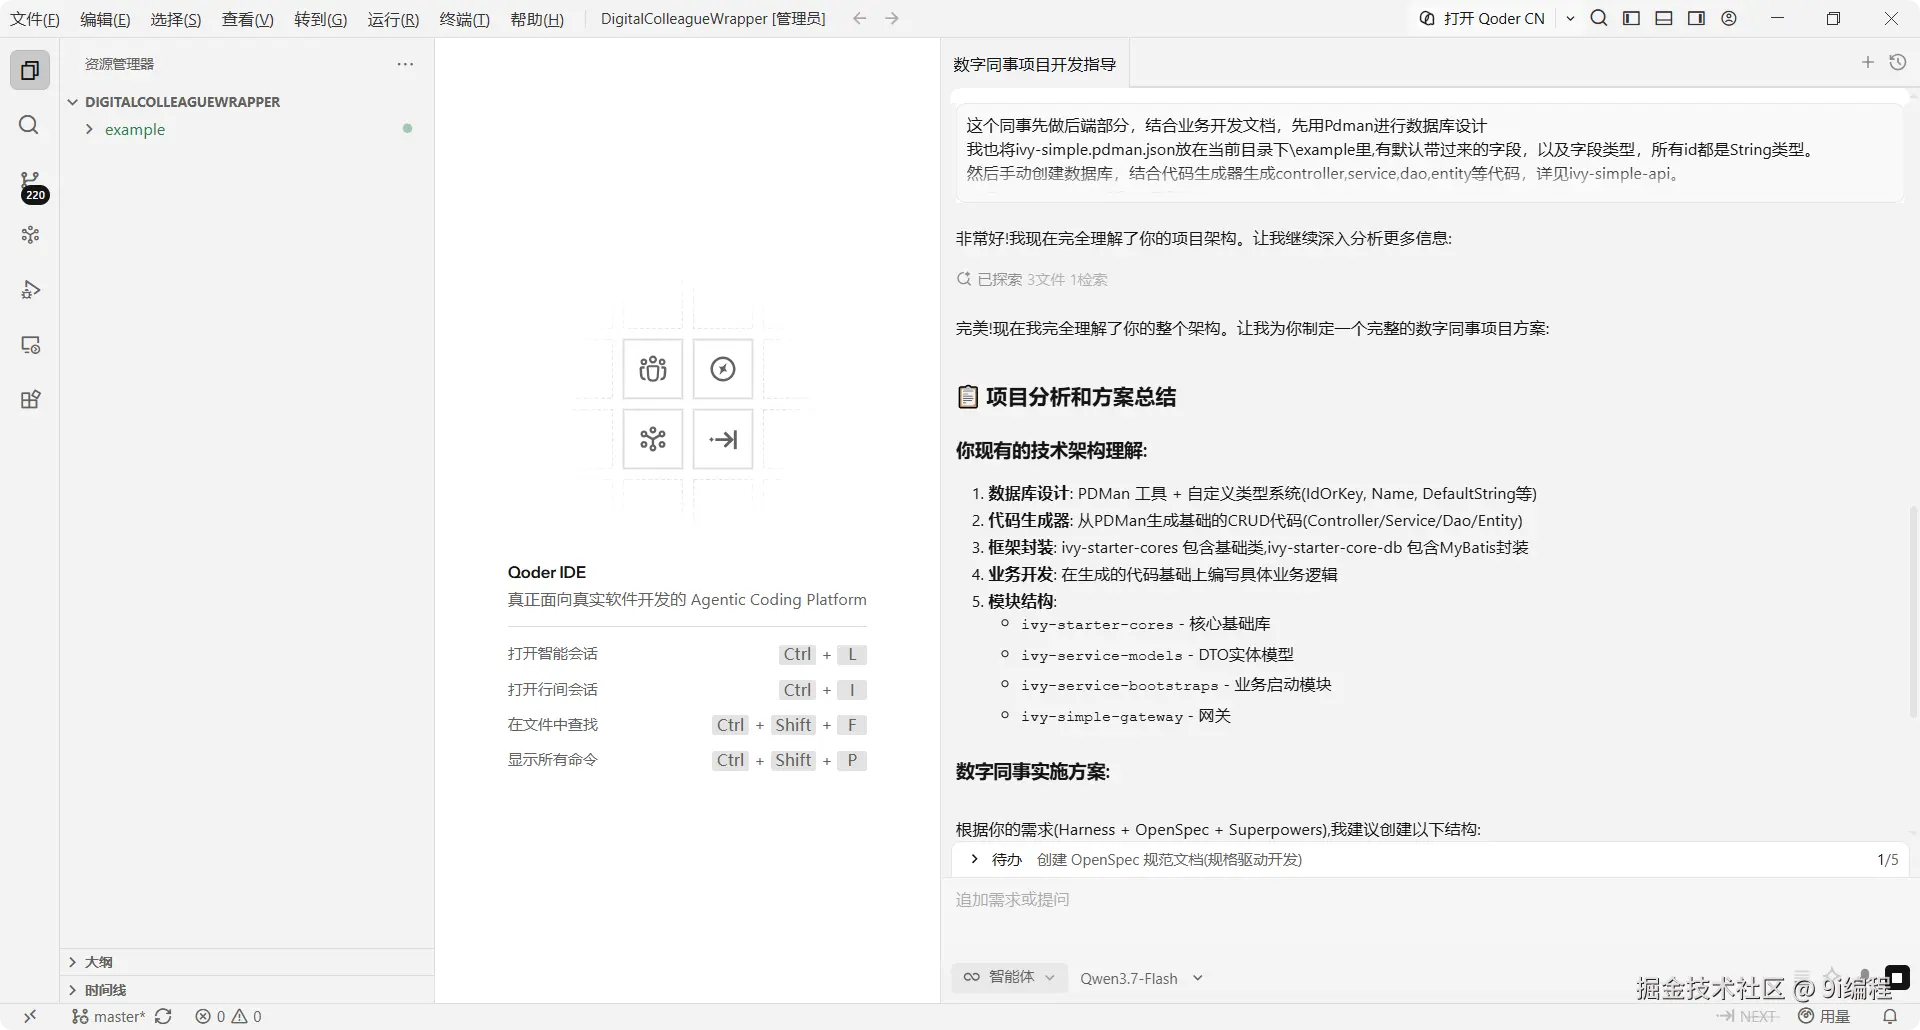This screenshot has width=1920, height=1030.
Task: Click the remote window icon in status bar
Action: [30, 1016]
